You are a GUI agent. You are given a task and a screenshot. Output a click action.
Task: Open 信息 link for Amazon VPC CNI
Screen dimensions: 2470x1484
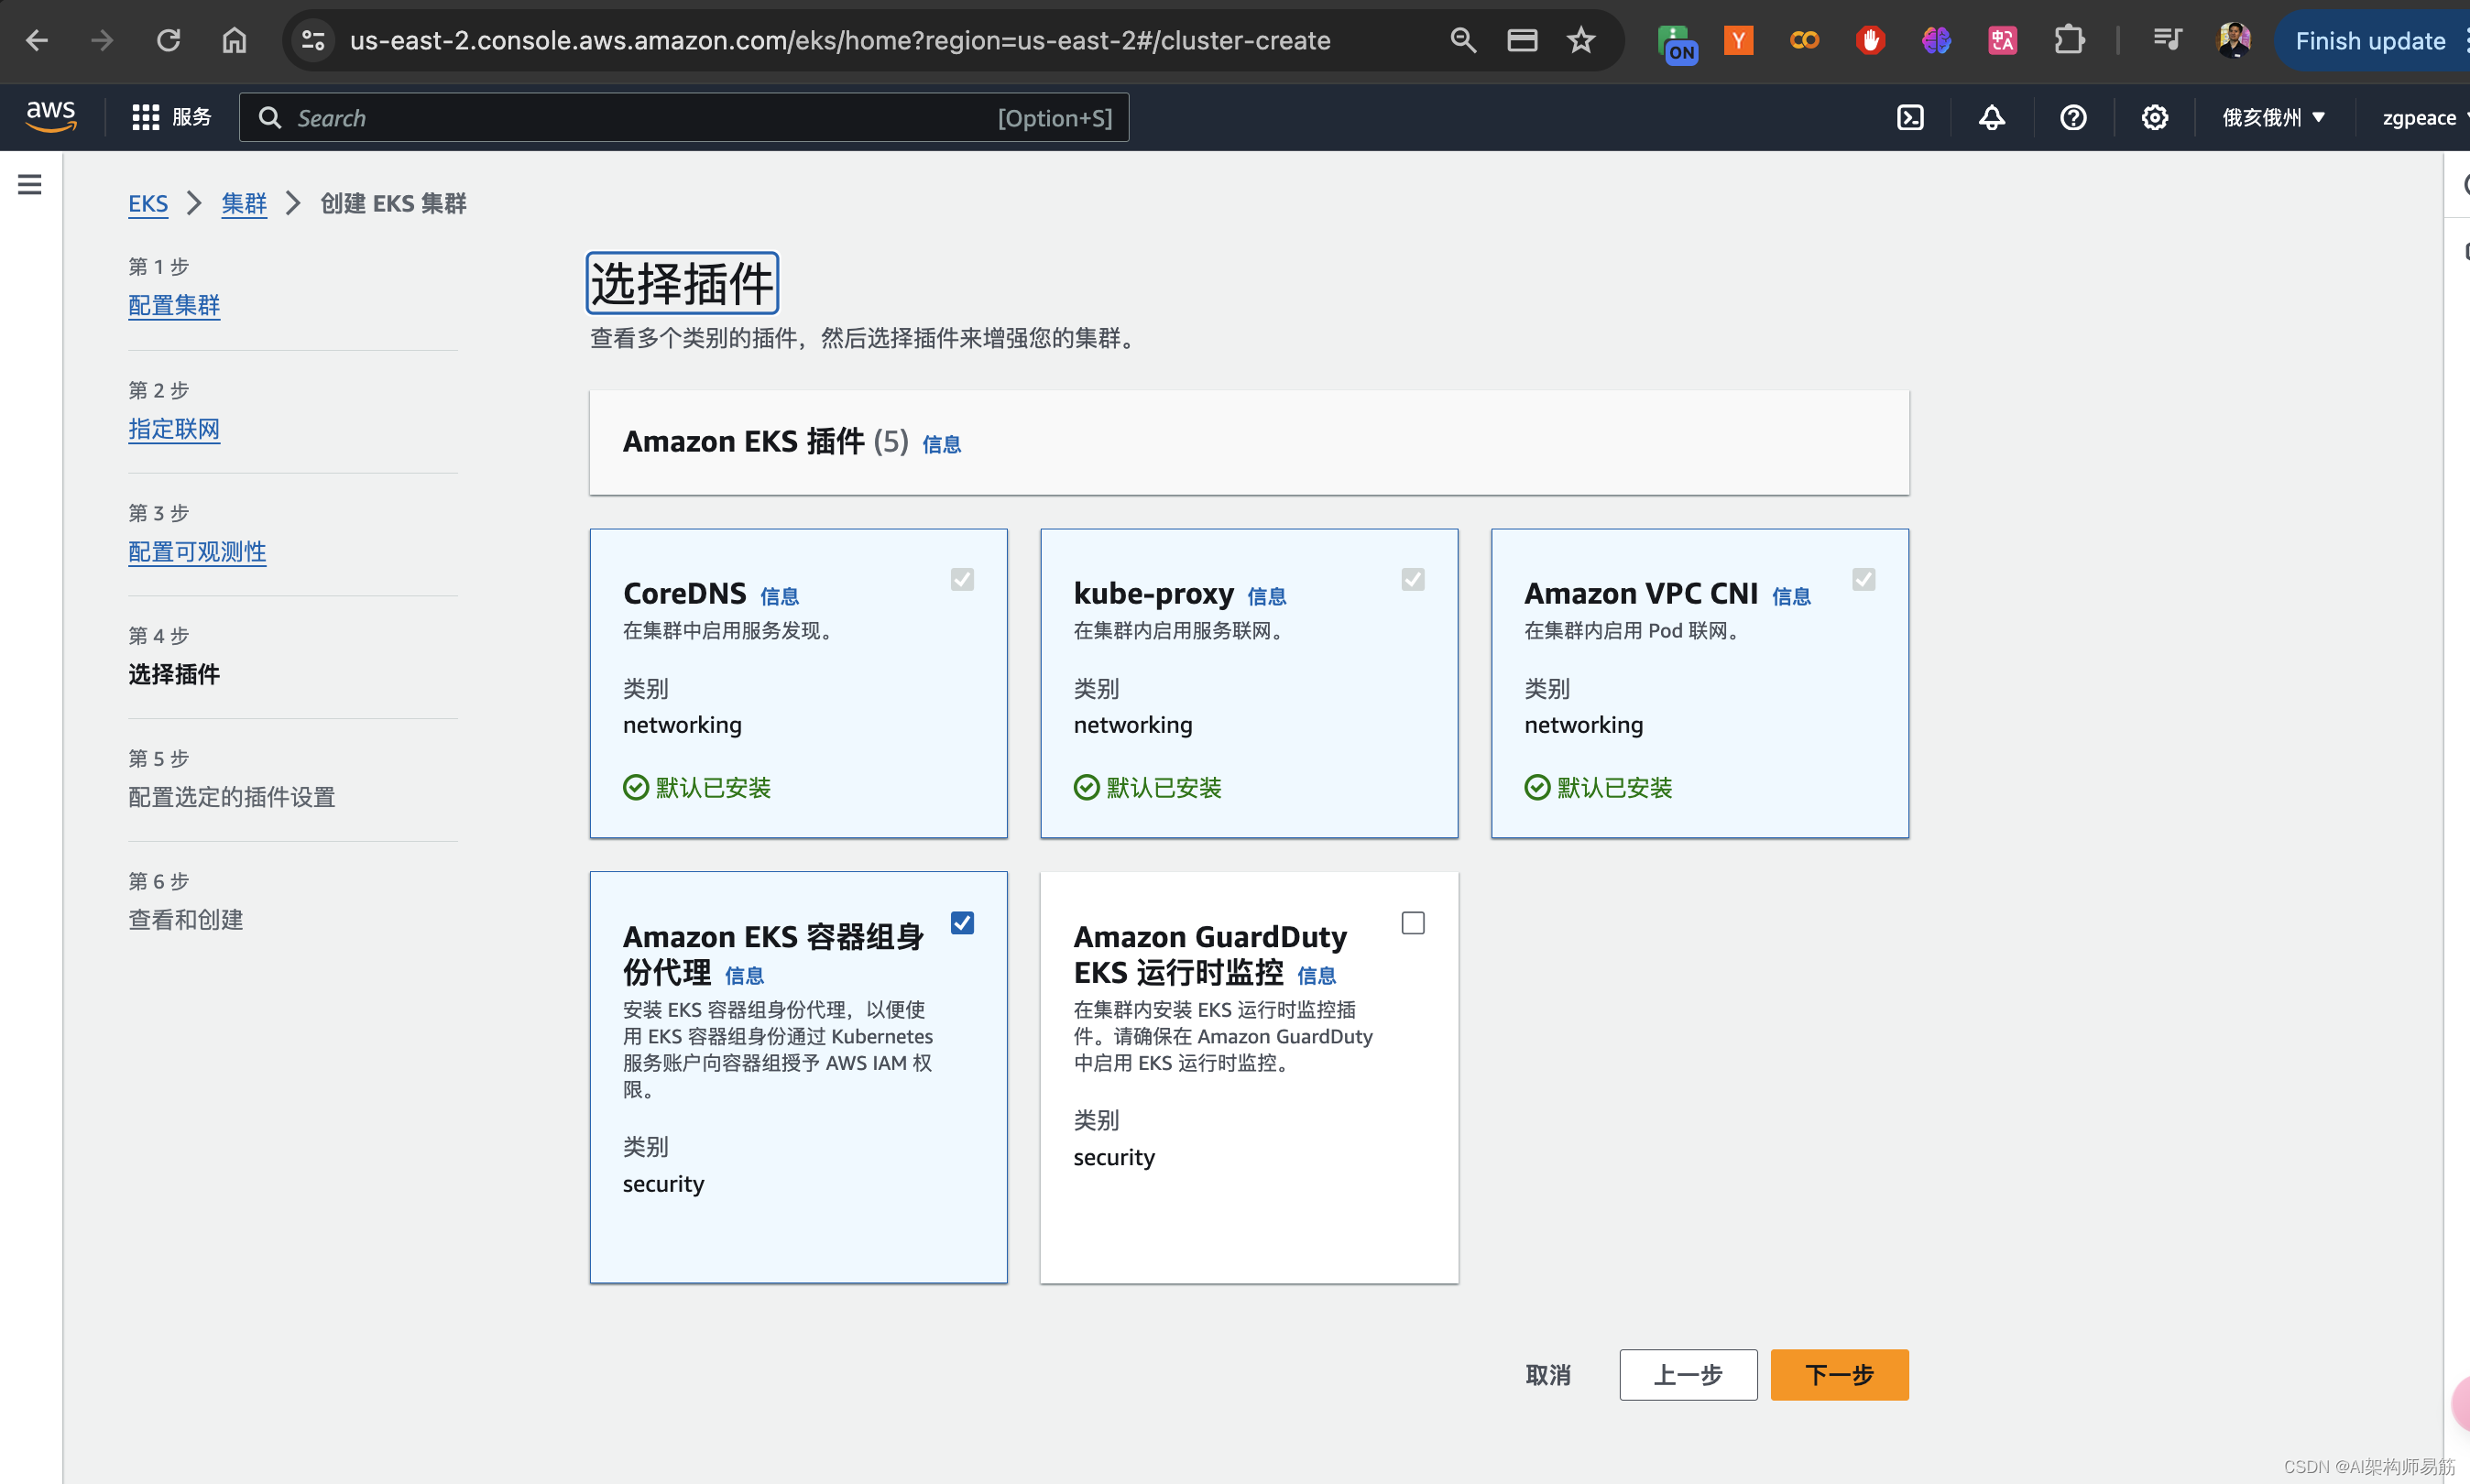(1791, 596)
